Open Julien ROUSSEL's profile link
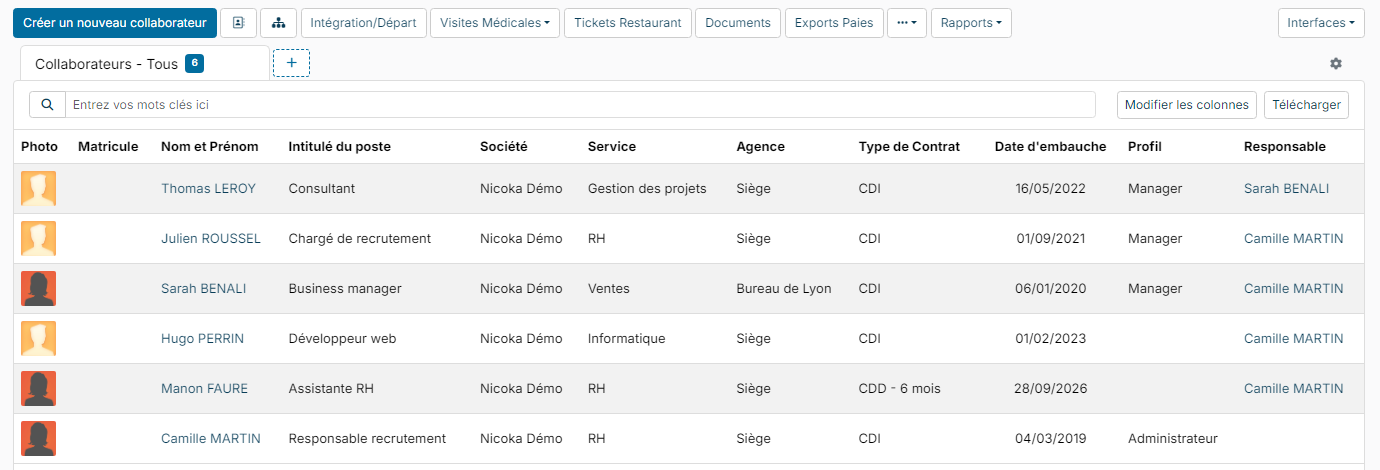1380x470 pixels. tap(211, 238)
